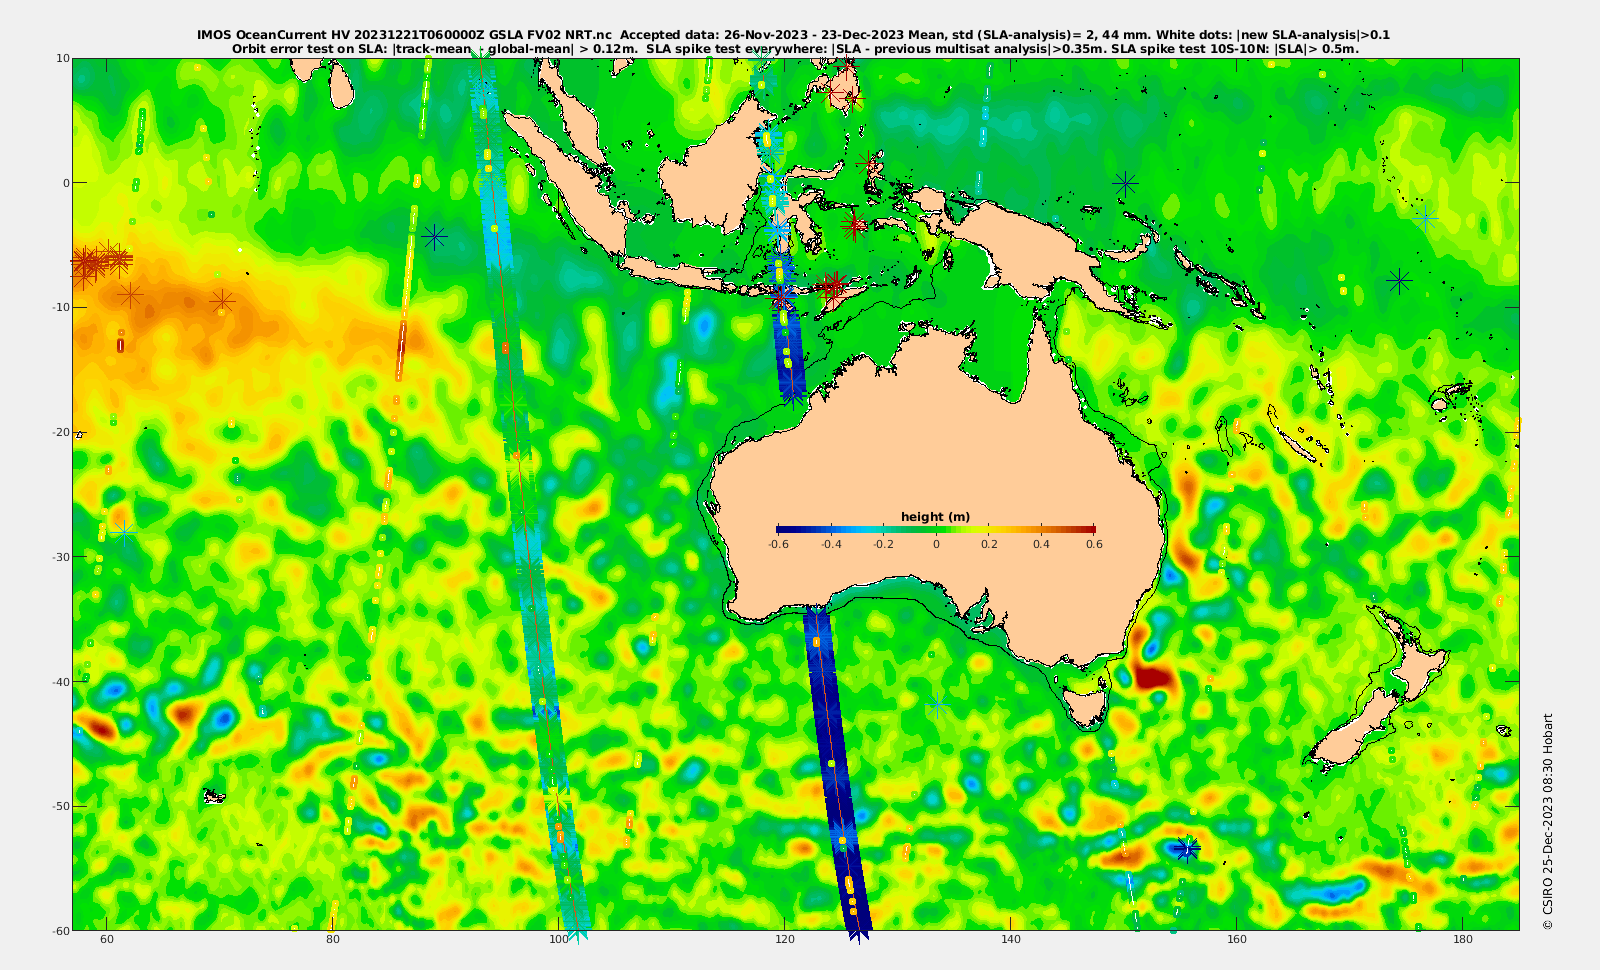Click the -0.4 colorbar tick label
This screenshot has height=970, width=1600.
(x=831, y=544)
